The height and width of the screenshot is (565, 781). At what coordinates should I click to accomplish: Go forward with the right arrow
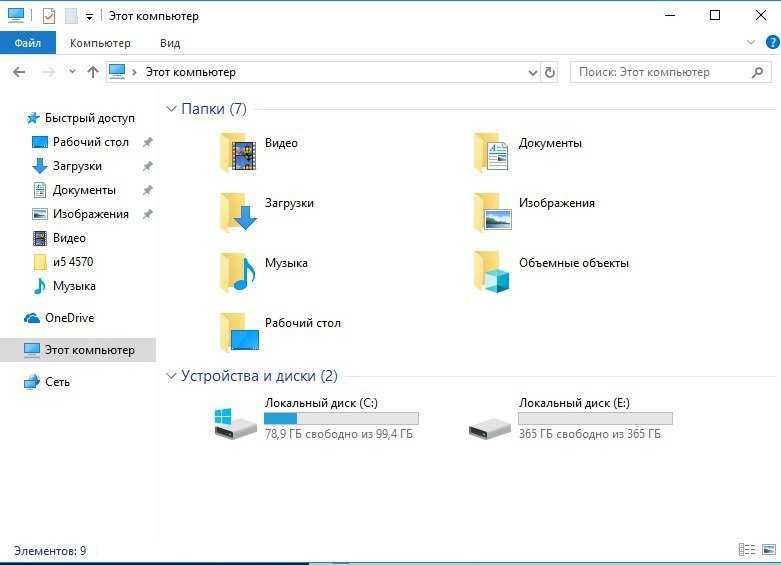click(x=48, y=72)
